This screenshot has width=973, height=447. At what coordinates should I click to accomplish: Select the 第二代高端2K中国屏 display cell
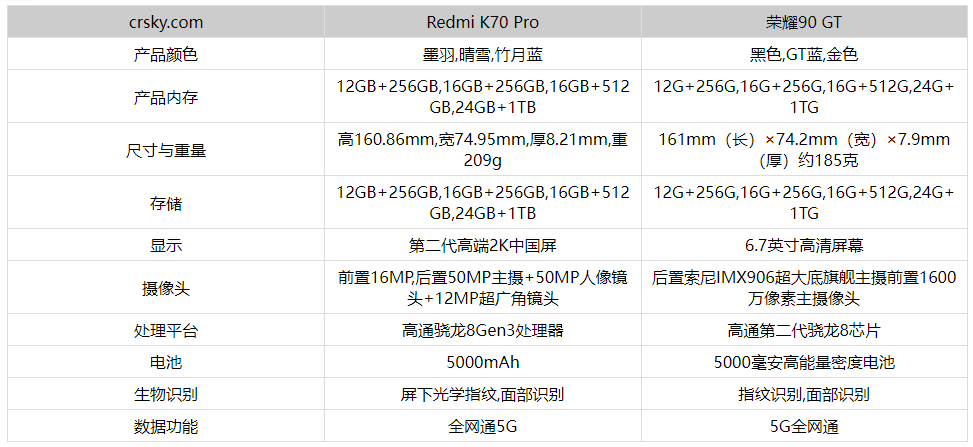pyautogui.click(x=482, y=246)
